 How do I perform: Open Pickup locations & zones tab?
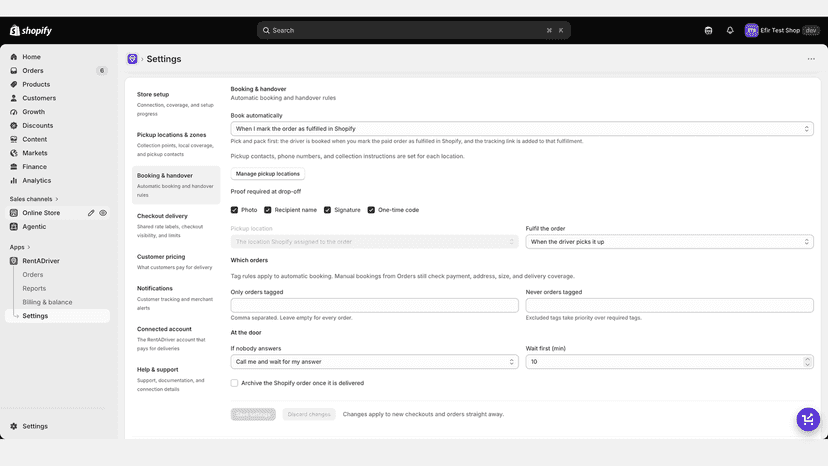(176, 144)
